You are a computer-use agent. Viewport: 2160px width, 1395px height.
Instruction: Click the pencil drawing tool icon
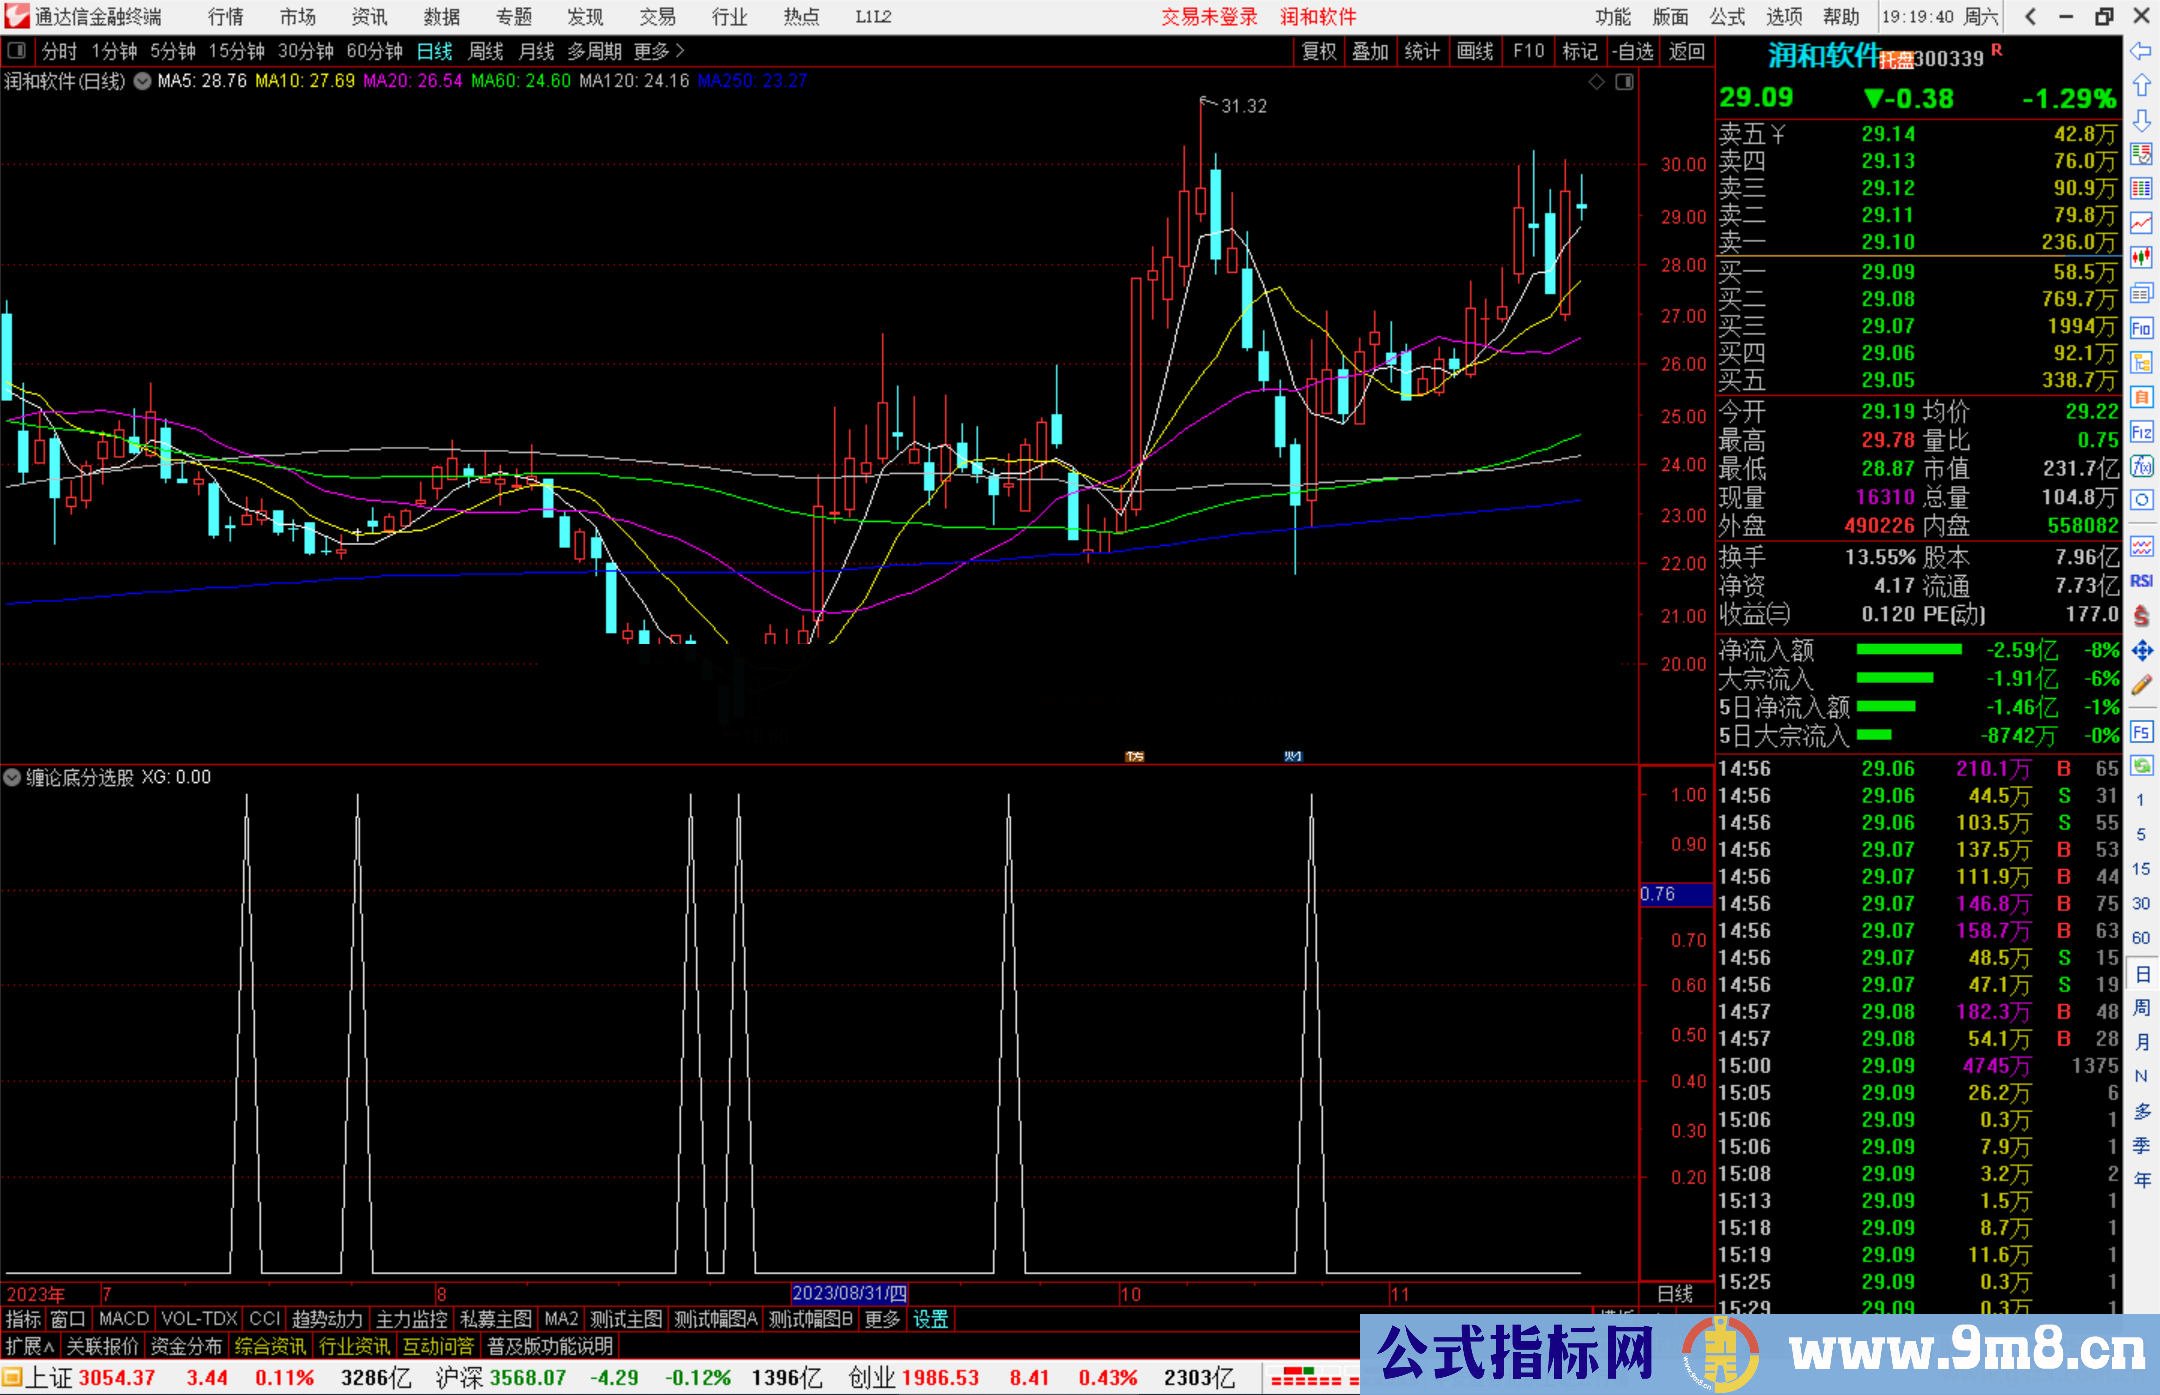[2141, 685]
